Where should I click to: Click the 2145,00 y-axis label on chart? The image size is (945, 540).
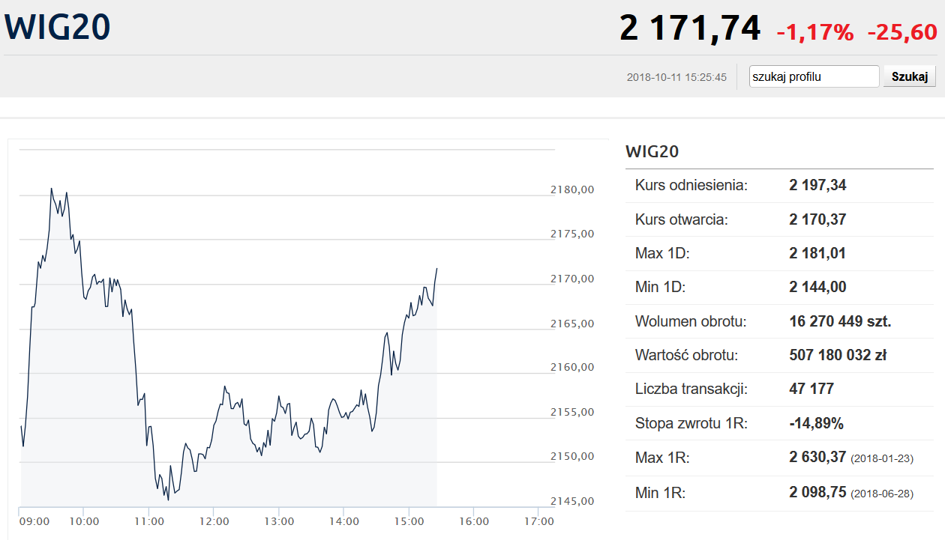[572, 501]
